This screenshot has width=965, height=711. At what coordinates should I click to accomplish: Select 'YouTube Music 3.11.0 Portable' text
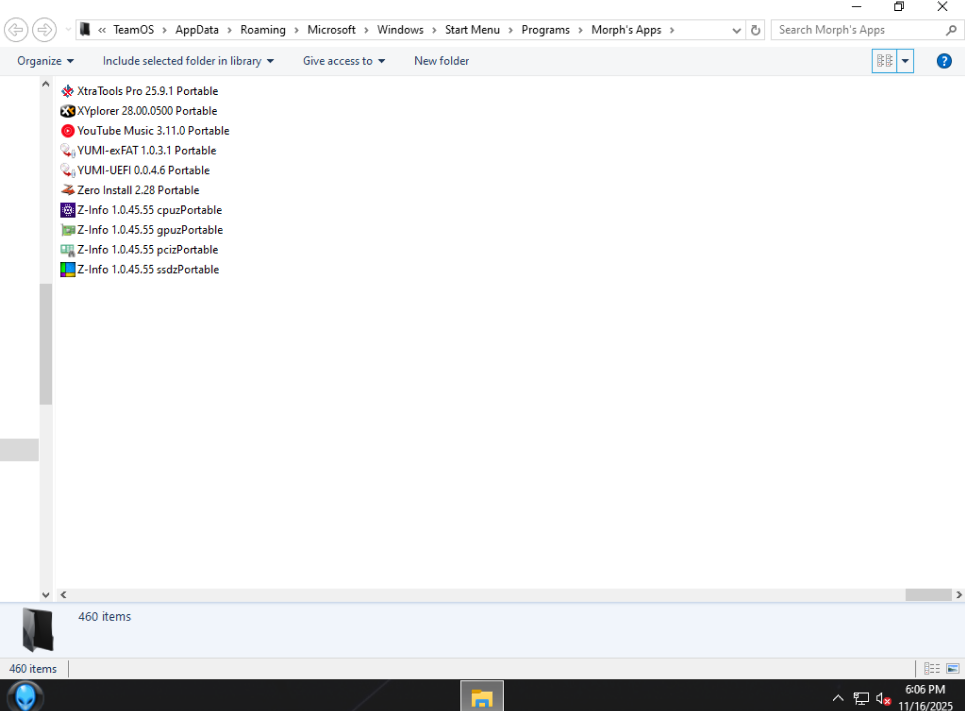[153, 131]
